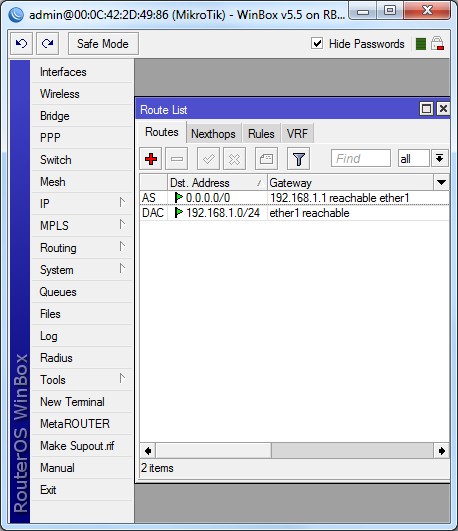Click the Find search field

(361, 158)
